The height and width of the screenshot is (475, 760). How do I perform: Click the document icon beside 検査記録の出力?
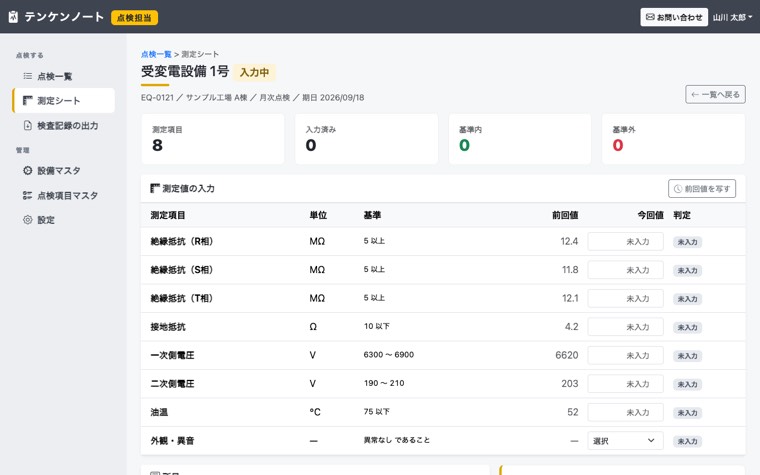point(28,126)
